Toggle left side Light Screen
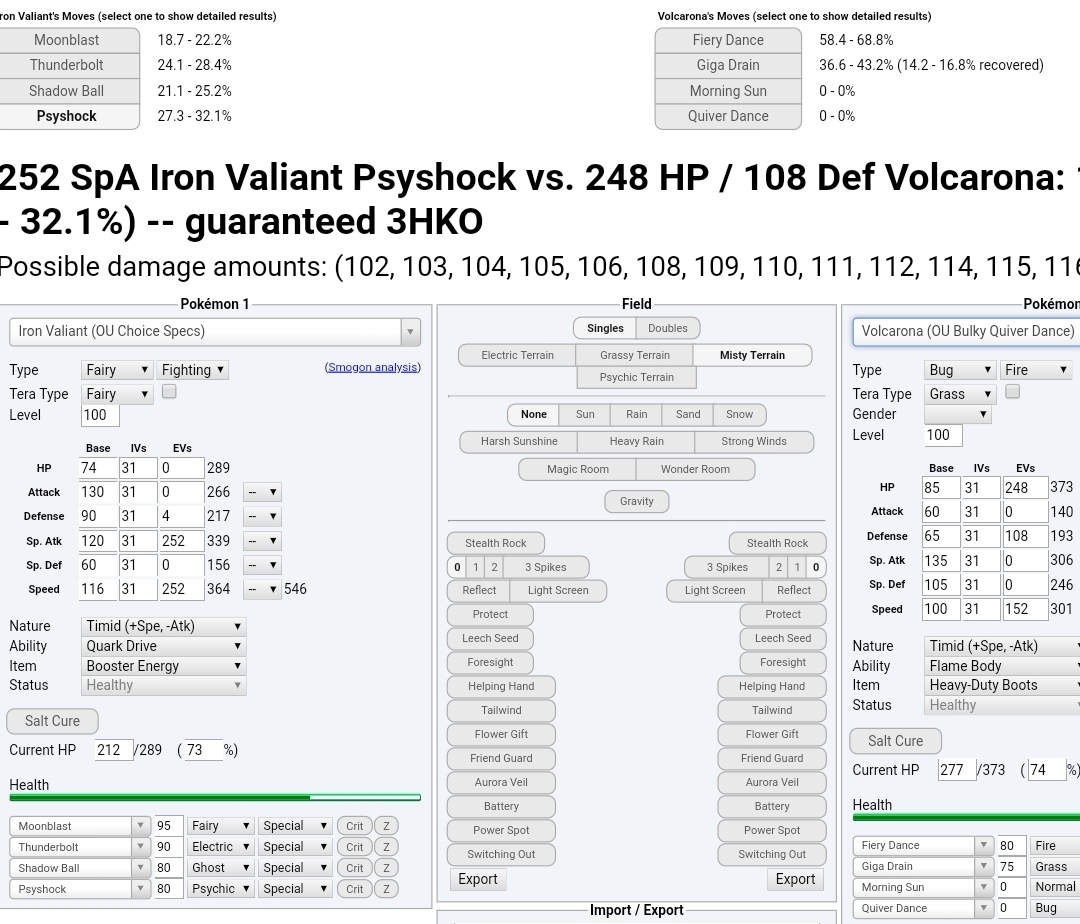The width and height of the screenshot is (1080, 924). 559,591
